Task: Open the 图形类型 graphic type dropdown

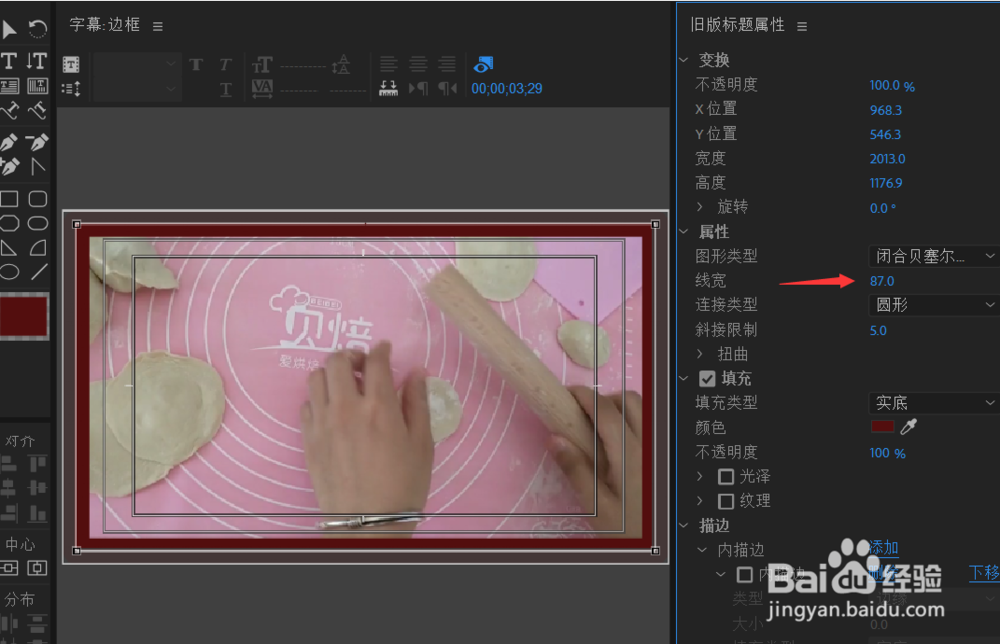Action: 934,256
